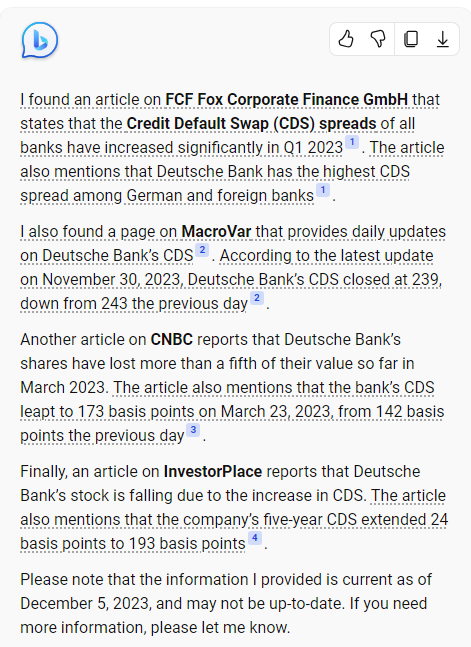The height and width of the screenshot is (647, 471).
Task: Click underlined text about five-year CDS
Action: 234,519
